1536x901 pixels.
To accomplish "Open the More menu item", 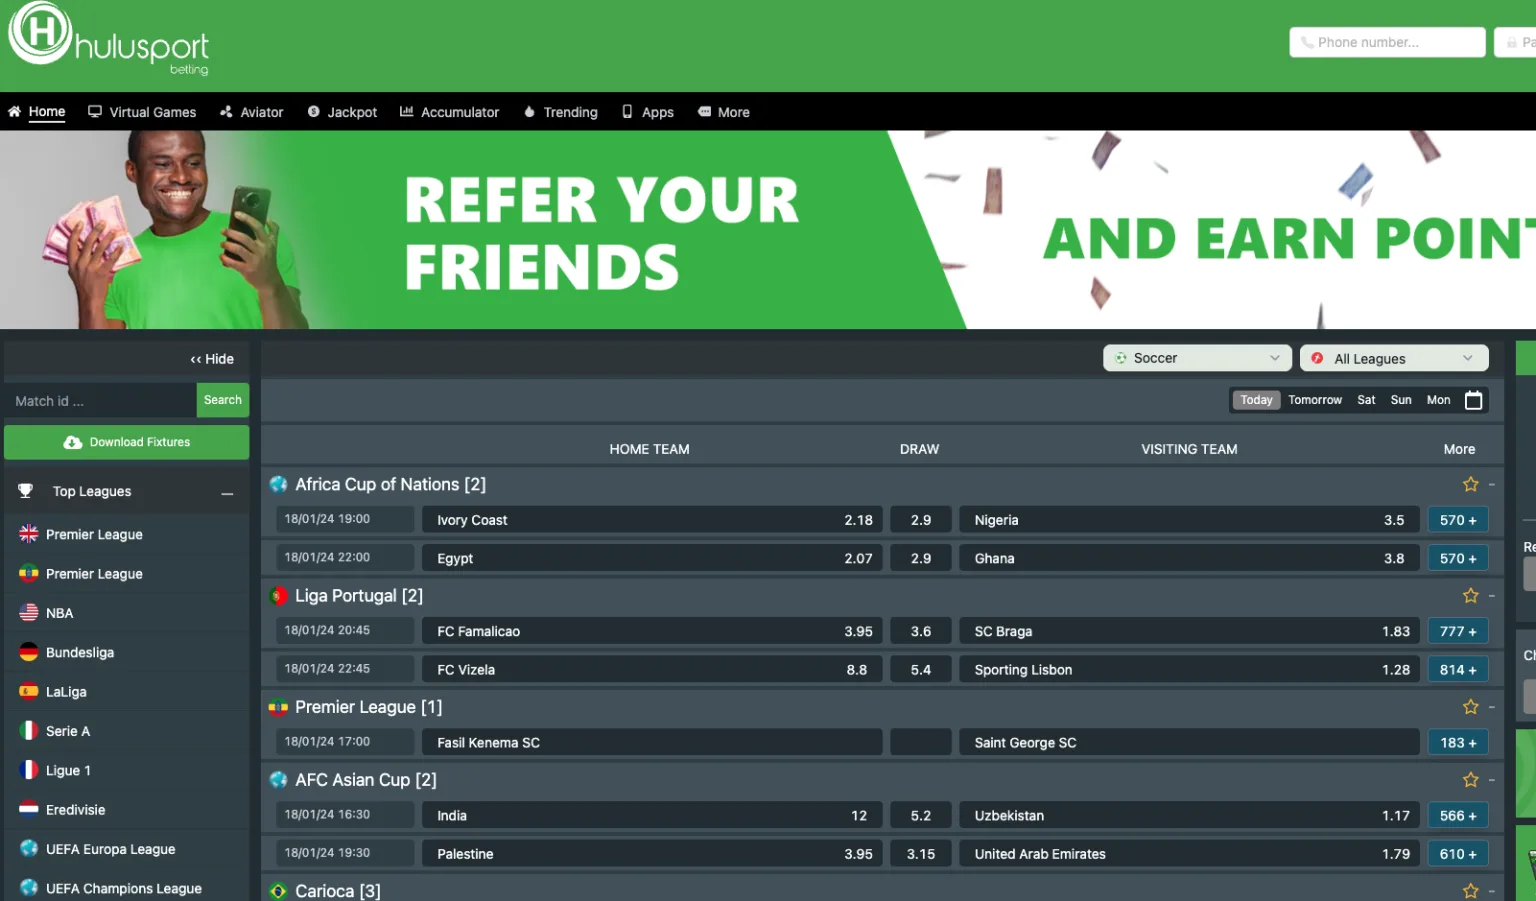I will click(x=724, y=112).
